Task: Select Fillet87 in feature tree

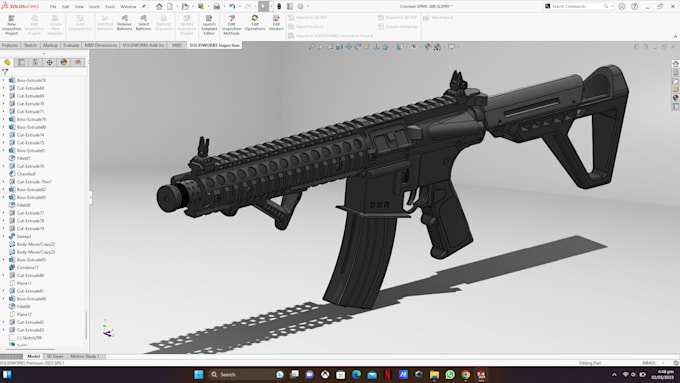Action: (x=24, y=158)
